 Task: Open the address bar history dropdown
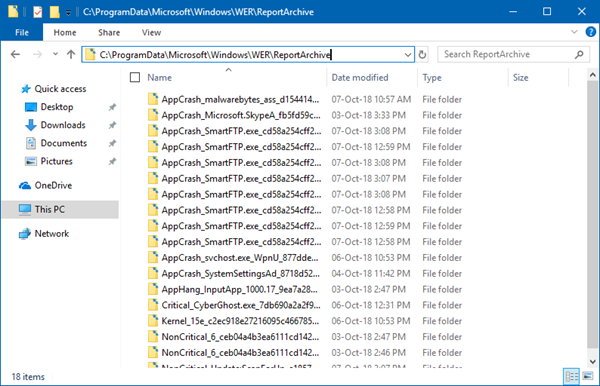(x=408, y=55)
